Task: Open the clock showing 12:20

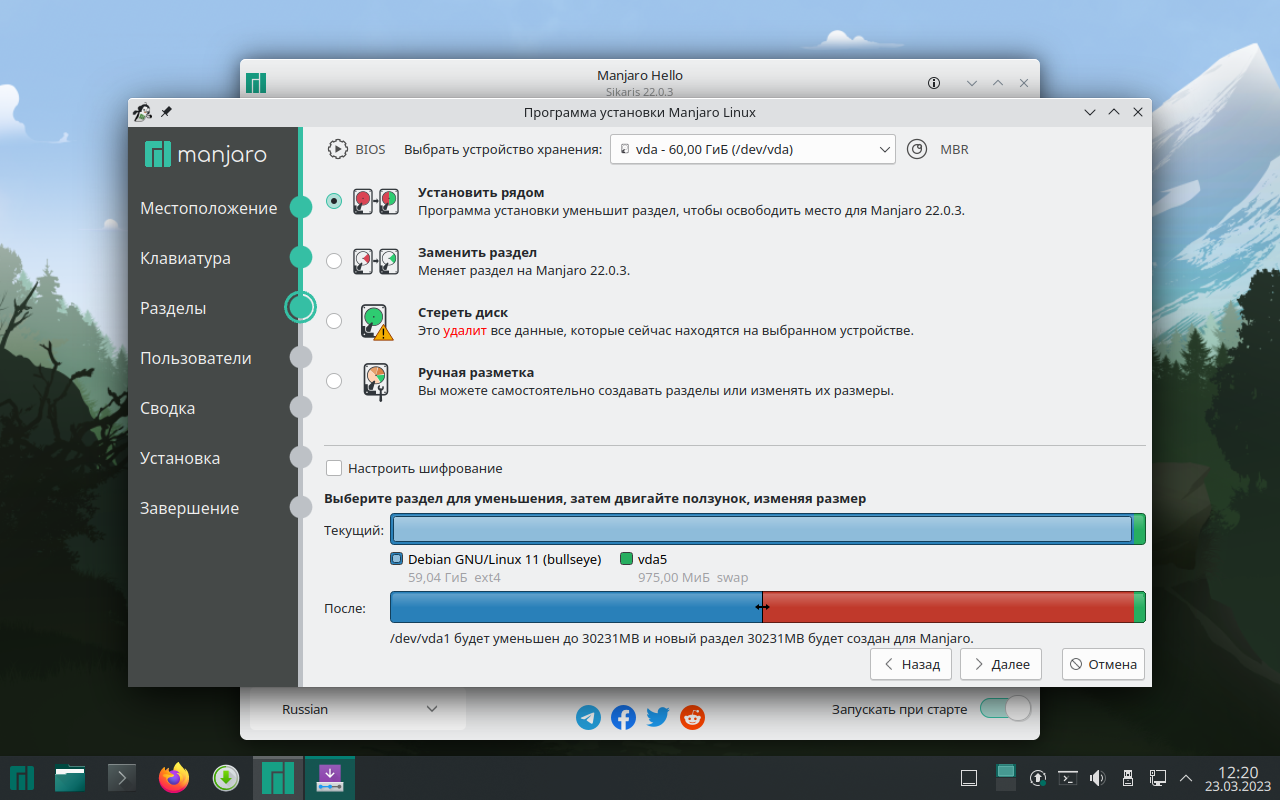Action: pyautogui.click(x=1238, y=778)
